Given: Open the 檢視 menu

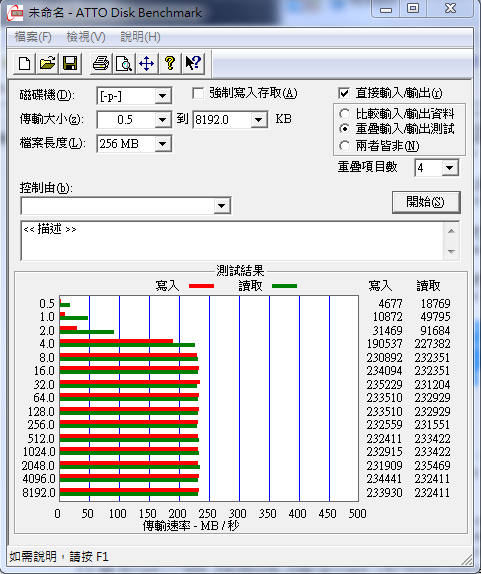Looking at the screenshot, I should (x=86, y=37).
